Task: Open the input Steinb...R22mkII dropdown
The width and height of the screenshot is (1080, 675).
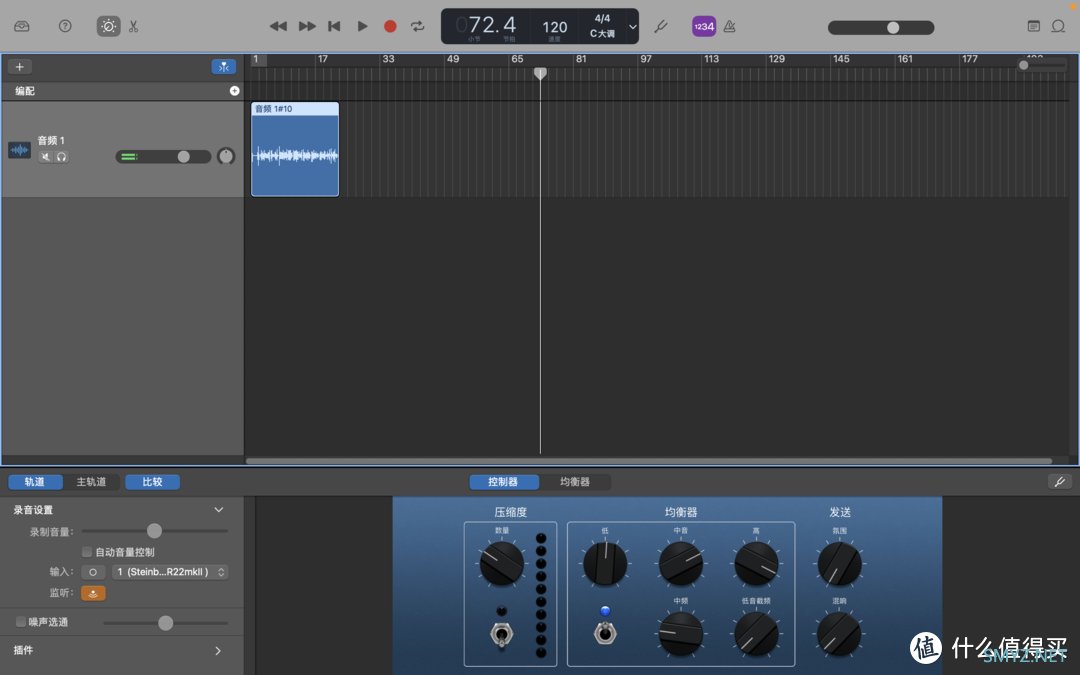Action: [169, 572]
